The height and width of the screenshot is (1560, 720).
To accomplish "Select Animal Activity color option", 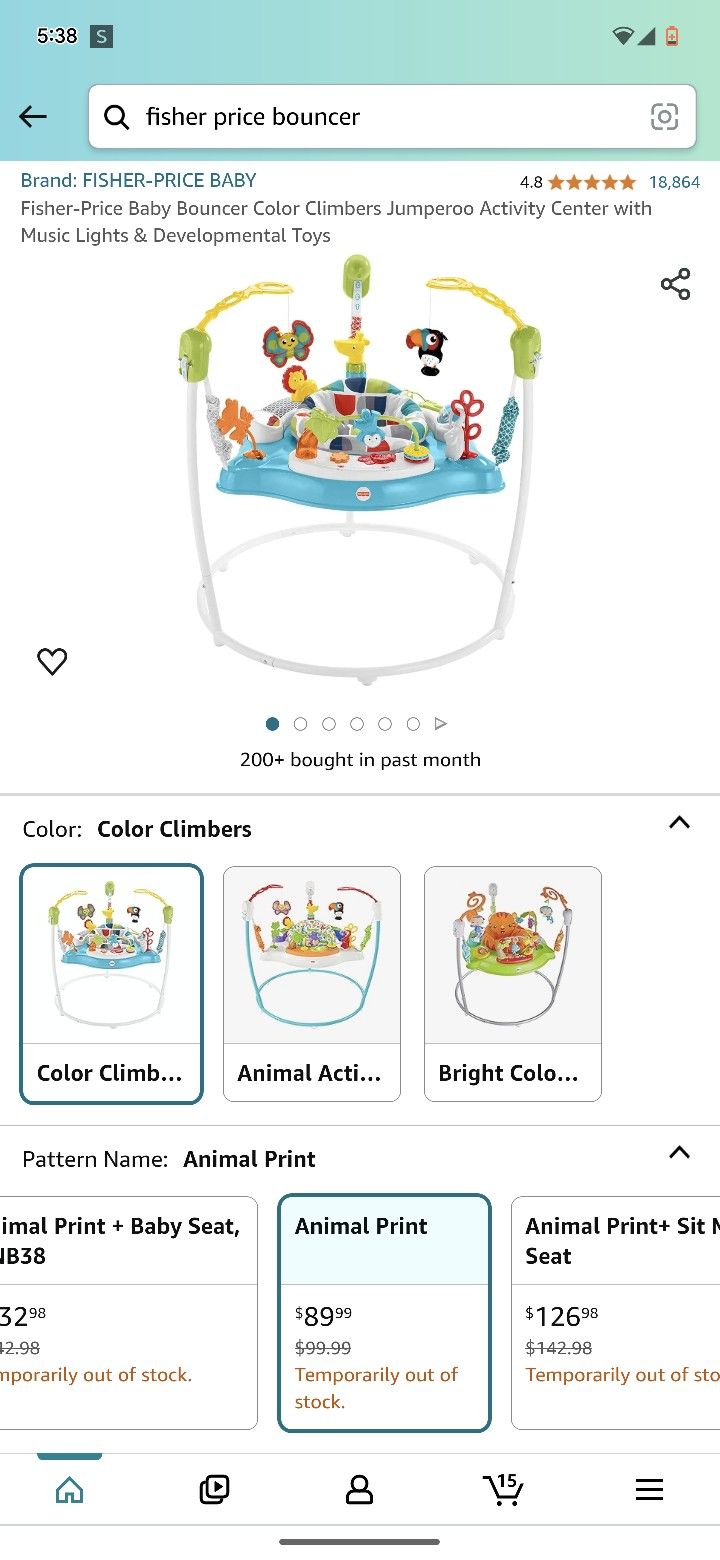I will pos(312,983).
